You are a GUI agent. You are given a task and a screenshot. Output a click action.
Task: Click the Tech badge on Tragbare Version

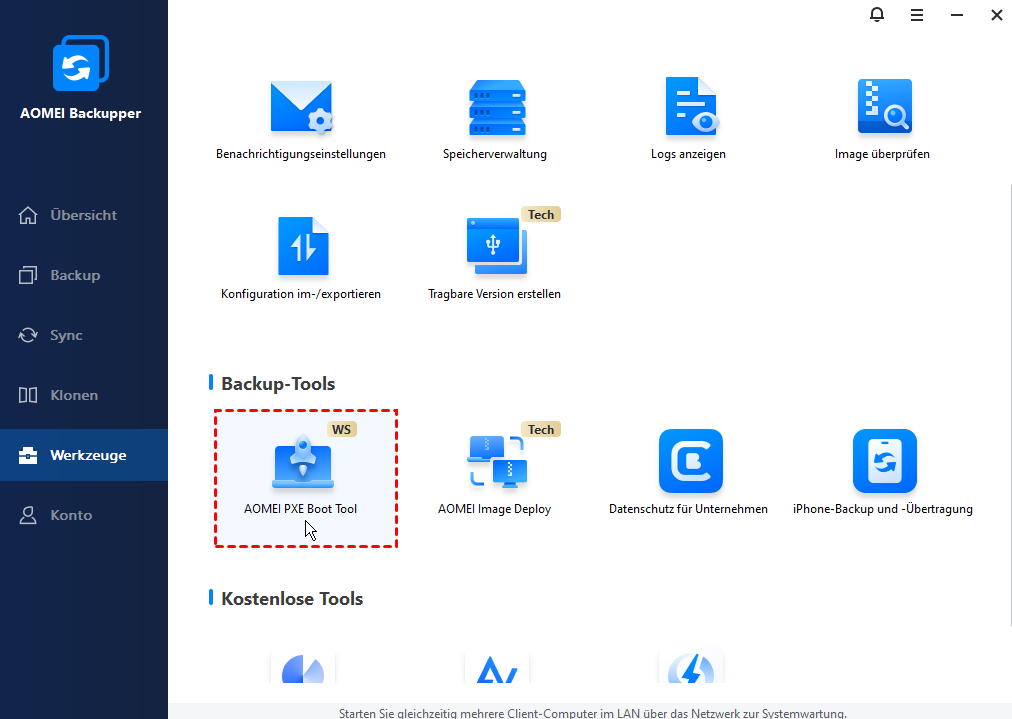[x=541, y=214]
